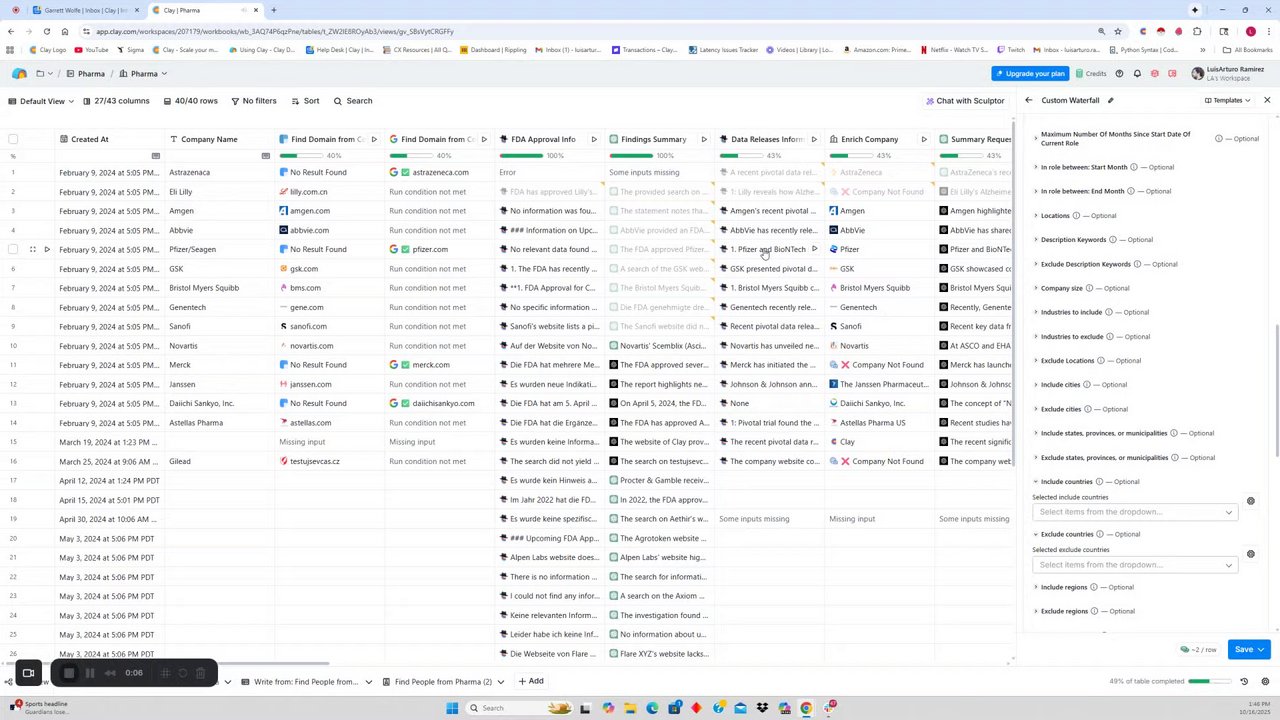Click the settings icon beside include countries dropdown

tap(1250, 501)
